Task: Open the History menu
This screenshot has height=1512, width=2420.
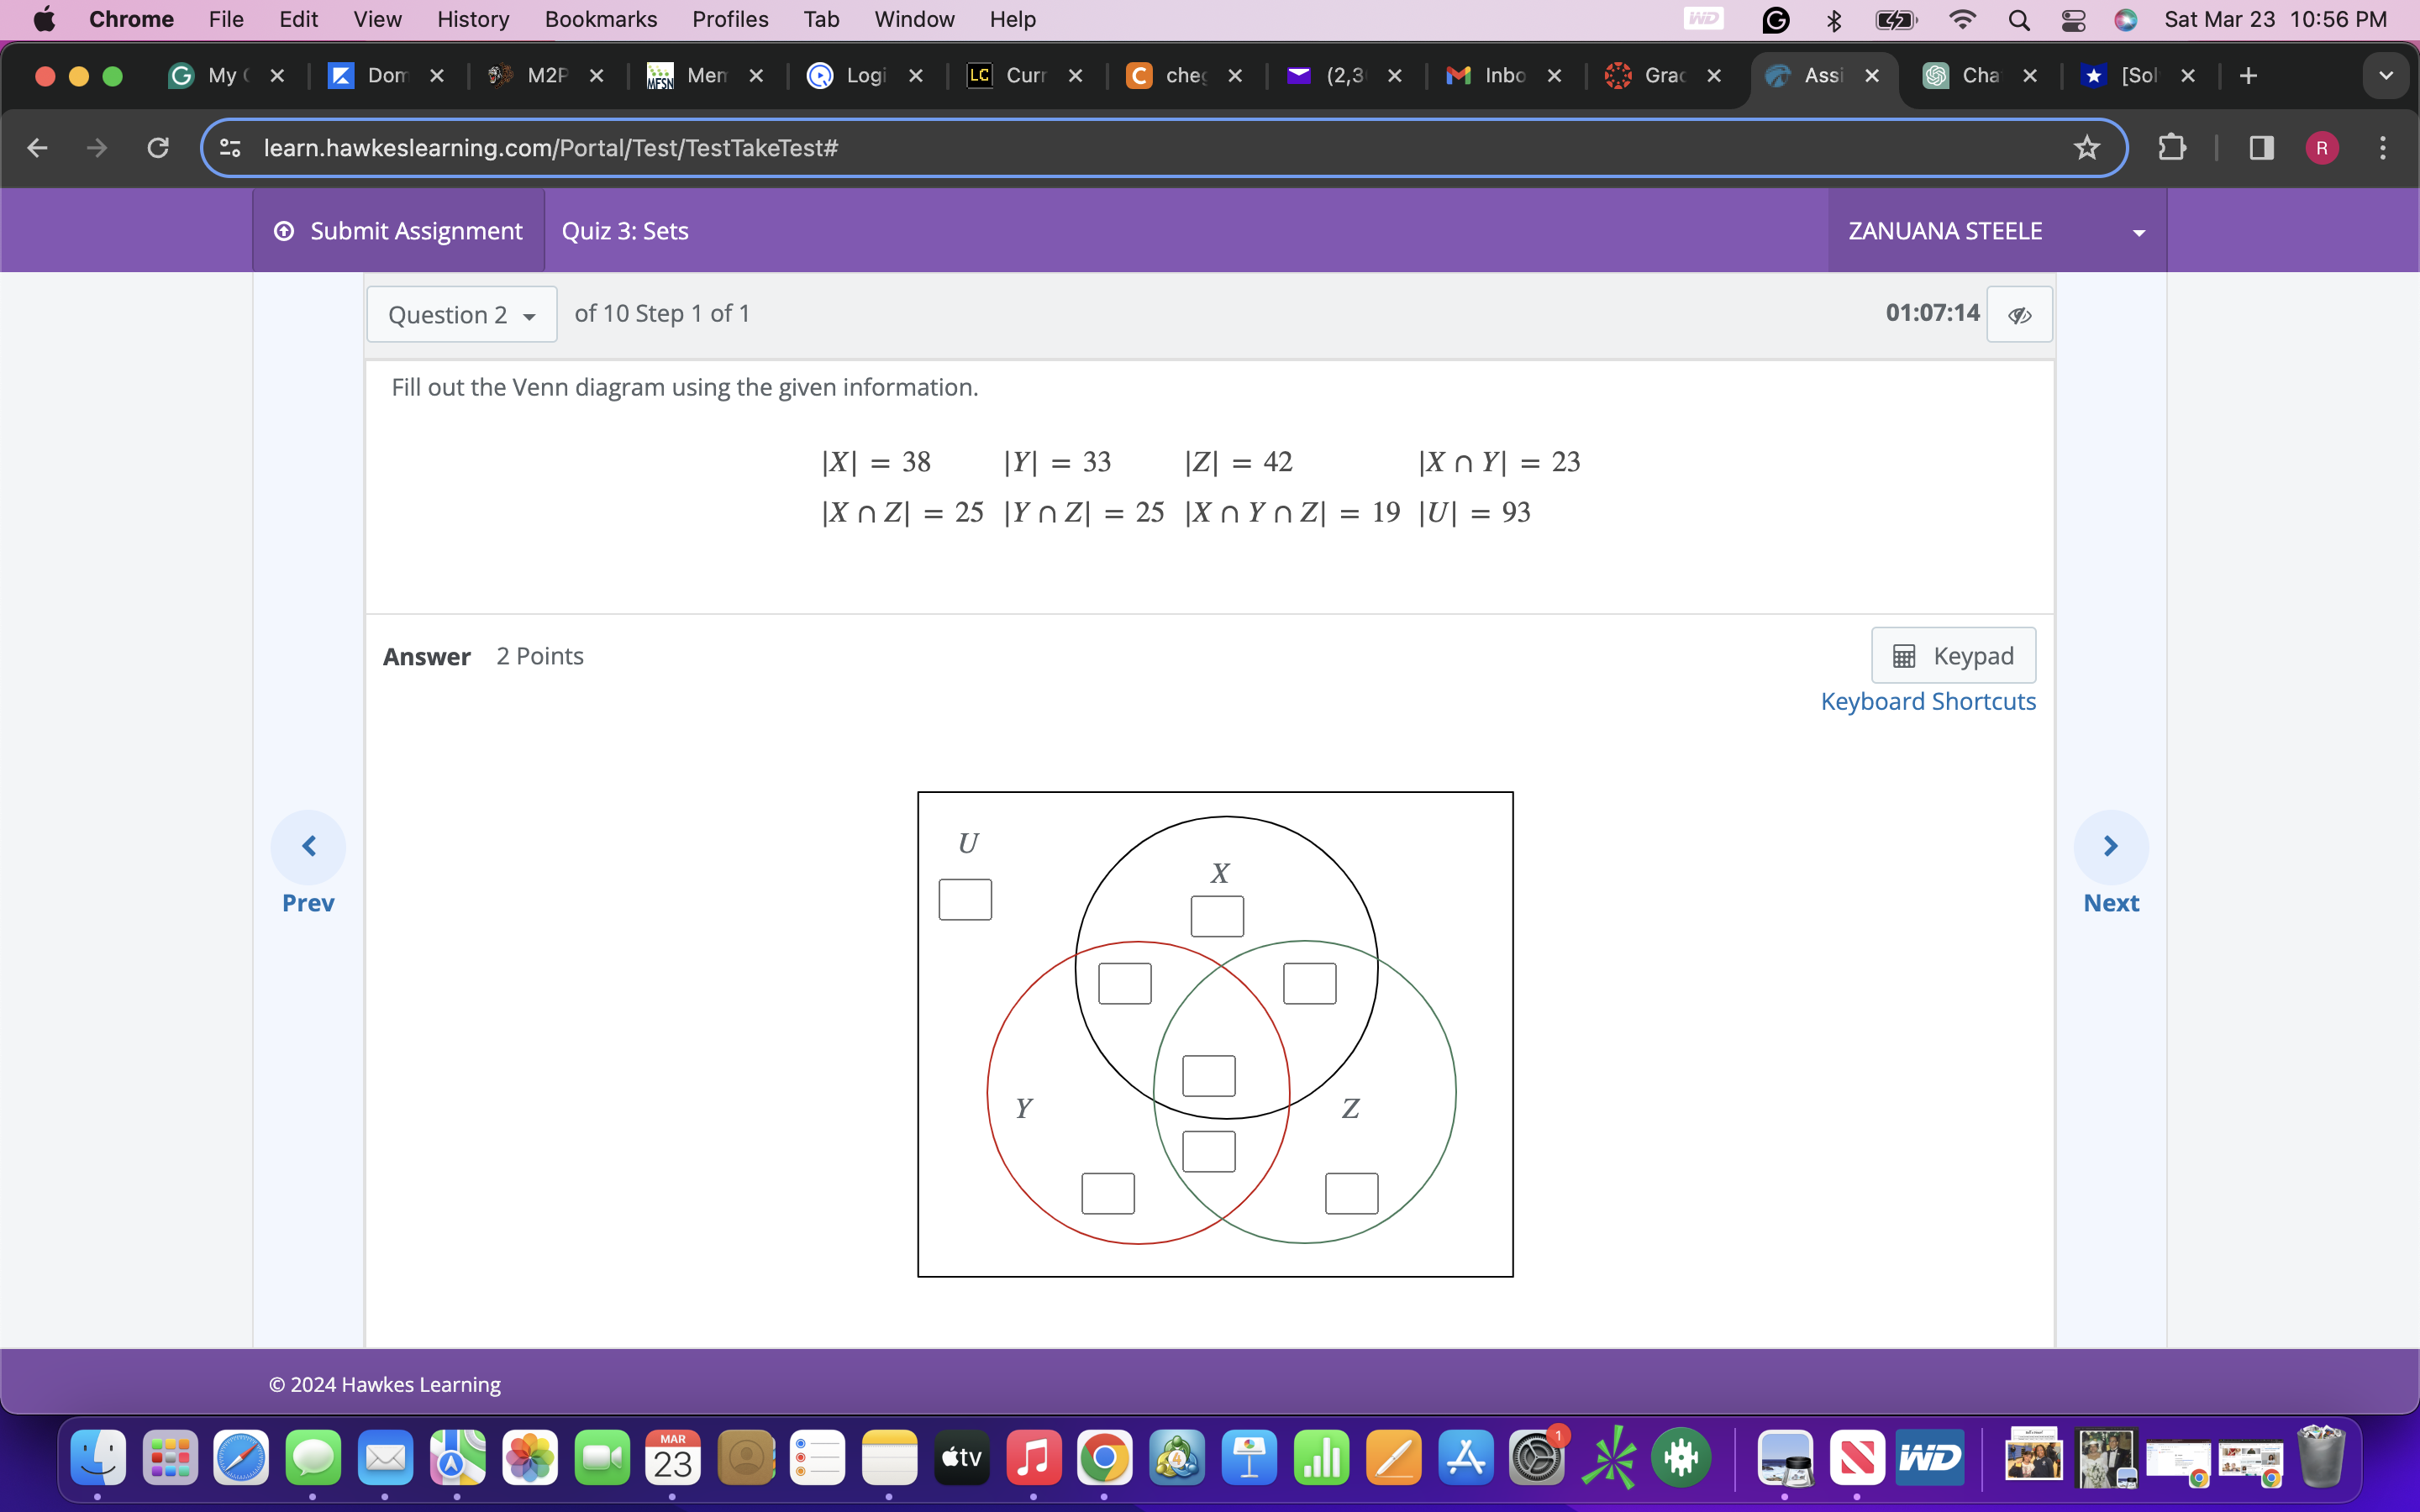Action: pos(472,19)
